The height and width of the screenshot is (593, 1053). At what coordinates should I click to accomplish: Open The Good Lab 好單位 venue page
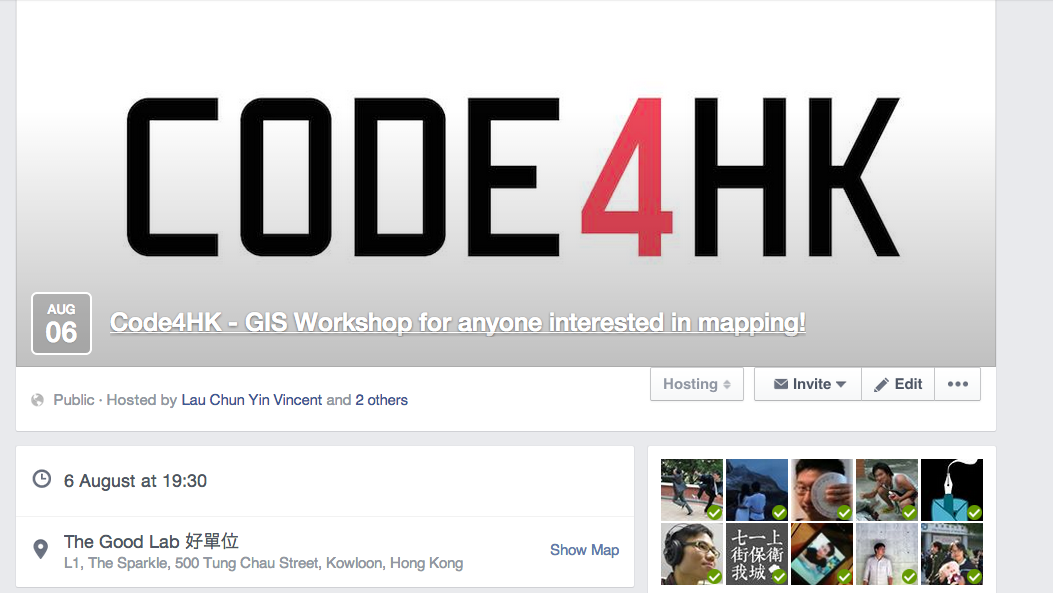(x=151, y=541)
